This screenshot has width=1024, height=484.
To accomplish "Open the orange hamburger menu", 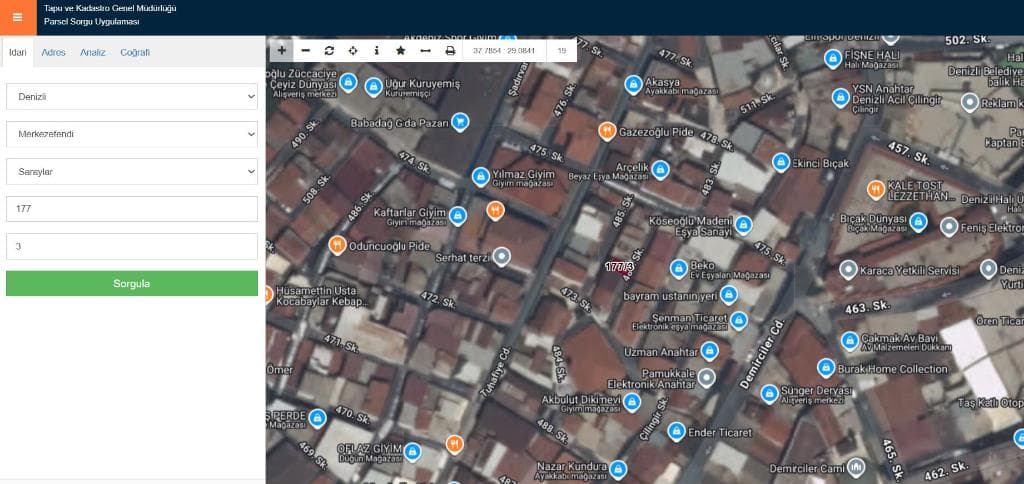I will [x=18, y=18].
